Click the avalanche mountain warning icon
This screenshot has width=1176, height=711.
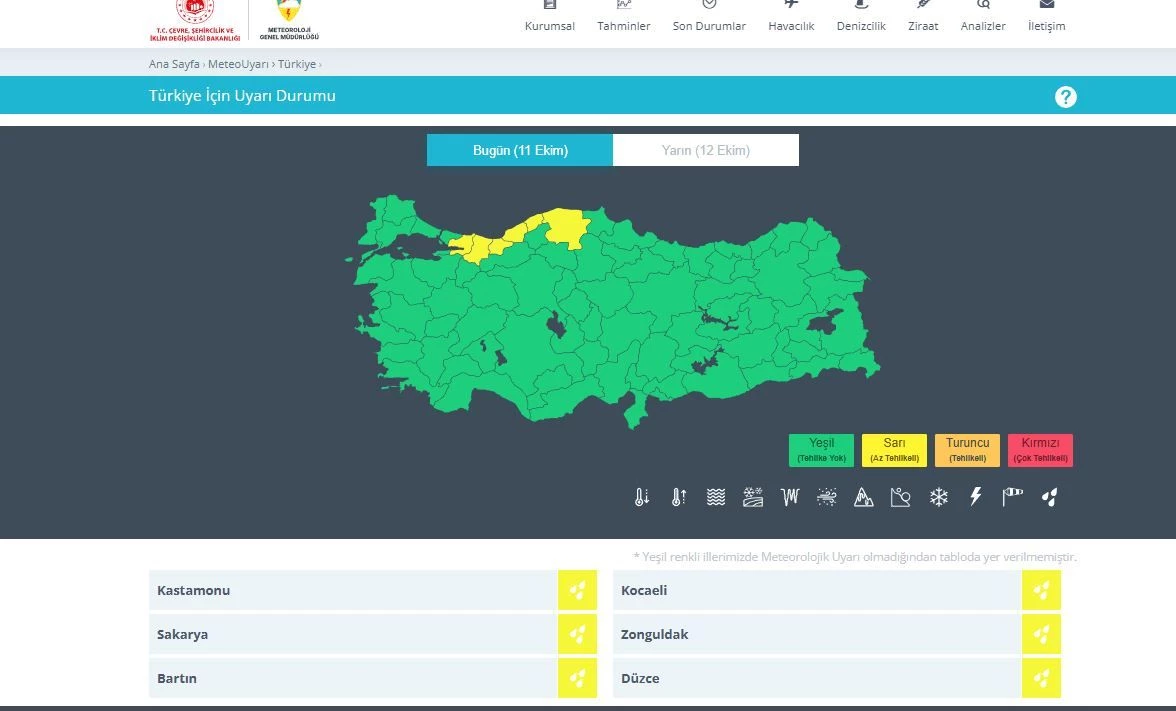864,497
